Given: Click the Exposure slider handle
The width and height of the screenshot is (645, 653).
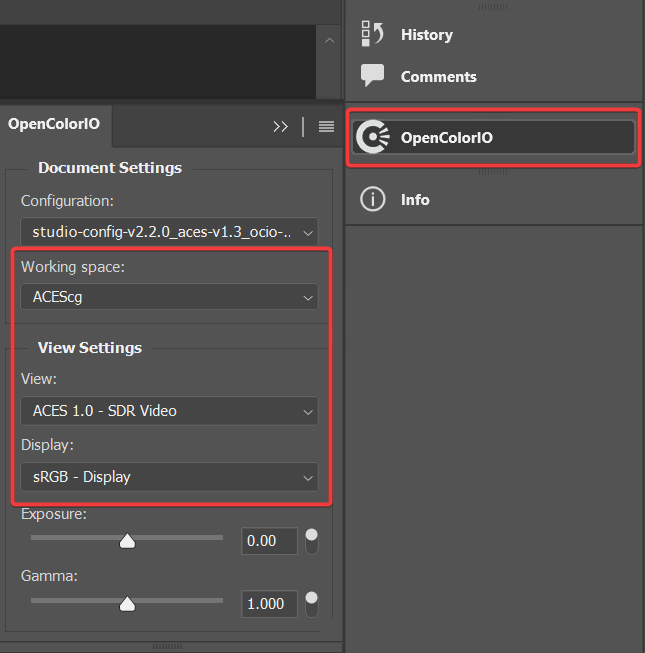Looking at the screenshot, I should coord(127,541).
